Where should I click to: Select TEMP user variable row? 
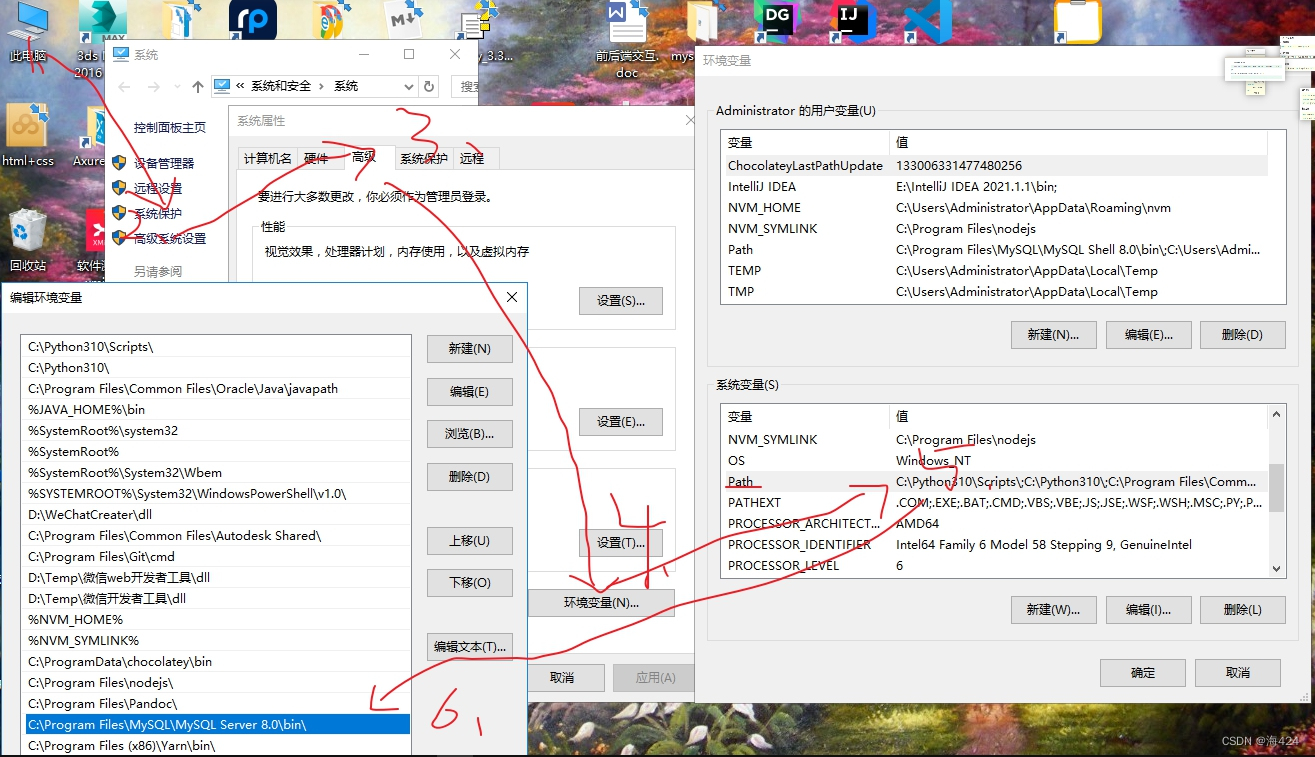tap(996, 270)
